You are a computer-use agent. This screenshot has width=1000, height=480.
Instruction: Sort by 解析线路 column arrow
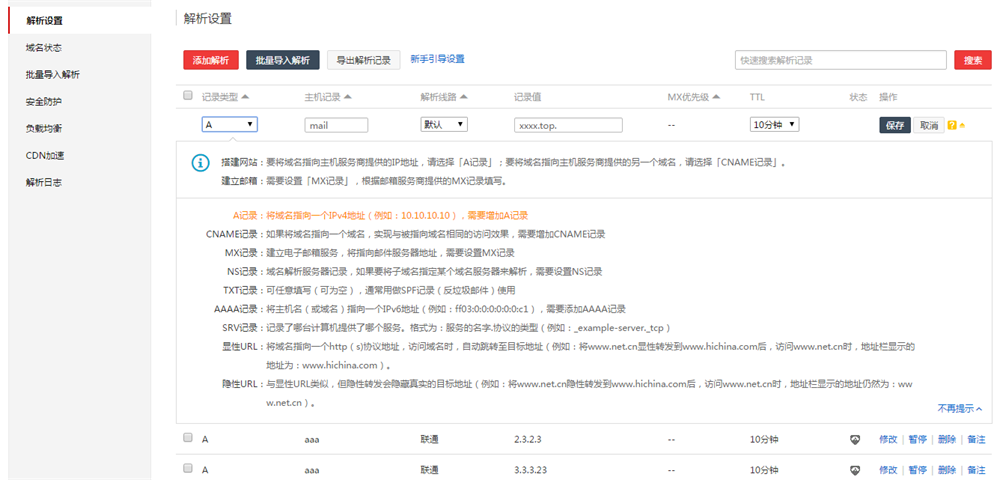(464, 97)
